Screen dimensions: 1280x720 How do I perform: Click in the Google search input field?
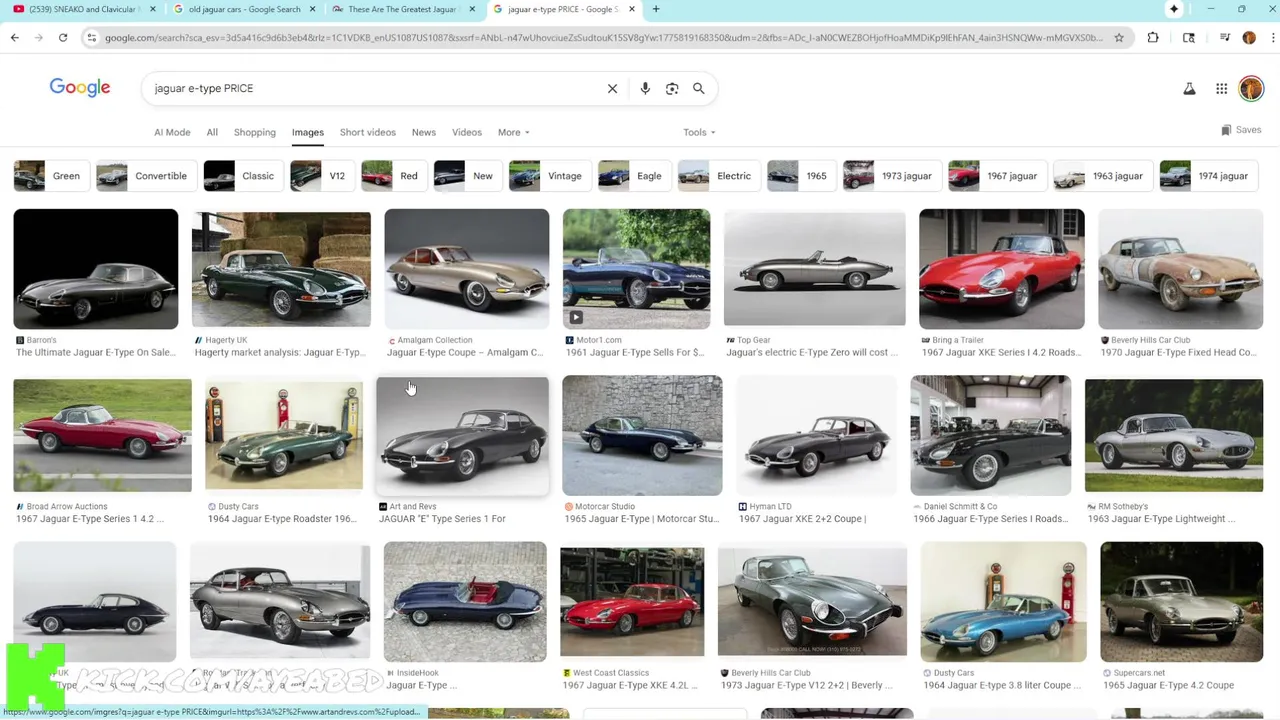tap(375, 88)
